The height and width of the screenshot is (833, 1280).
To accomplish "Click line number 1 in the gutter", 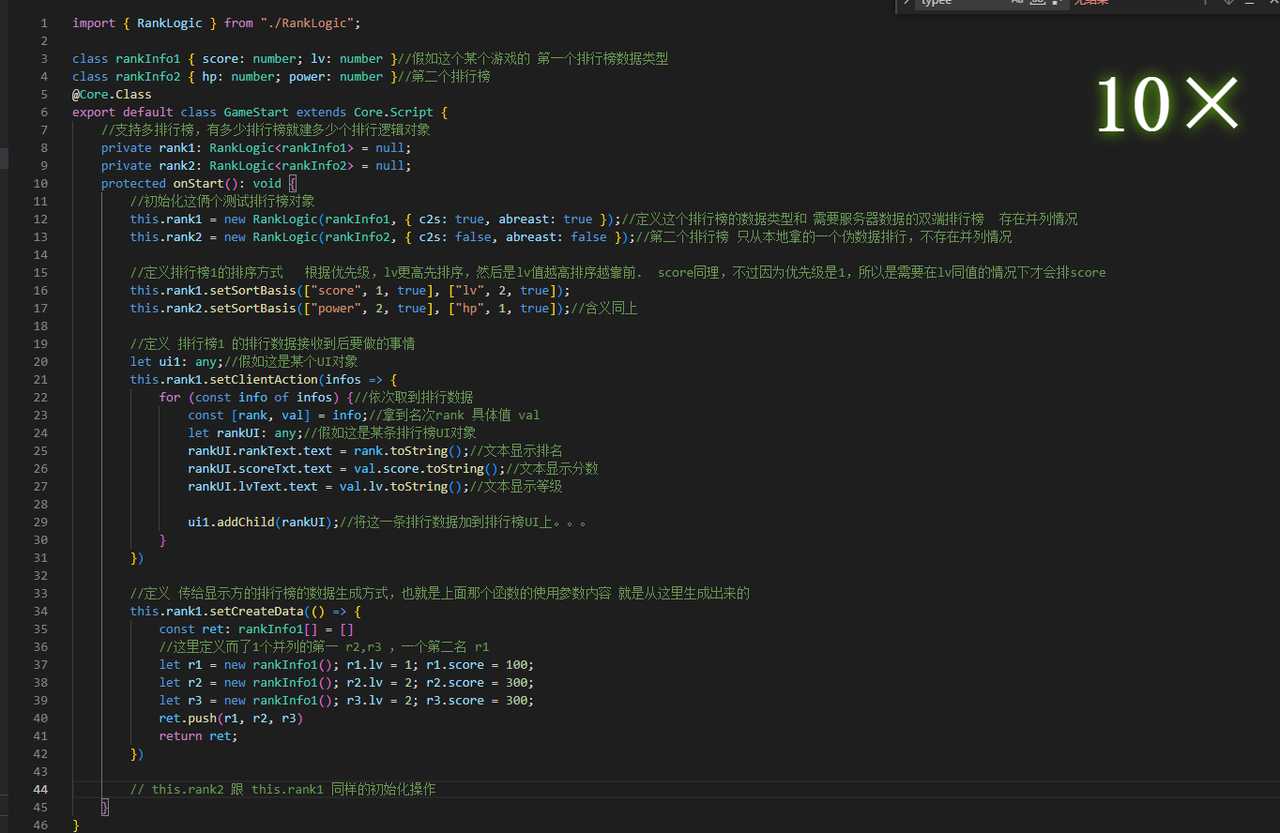I will click(44, 23).
